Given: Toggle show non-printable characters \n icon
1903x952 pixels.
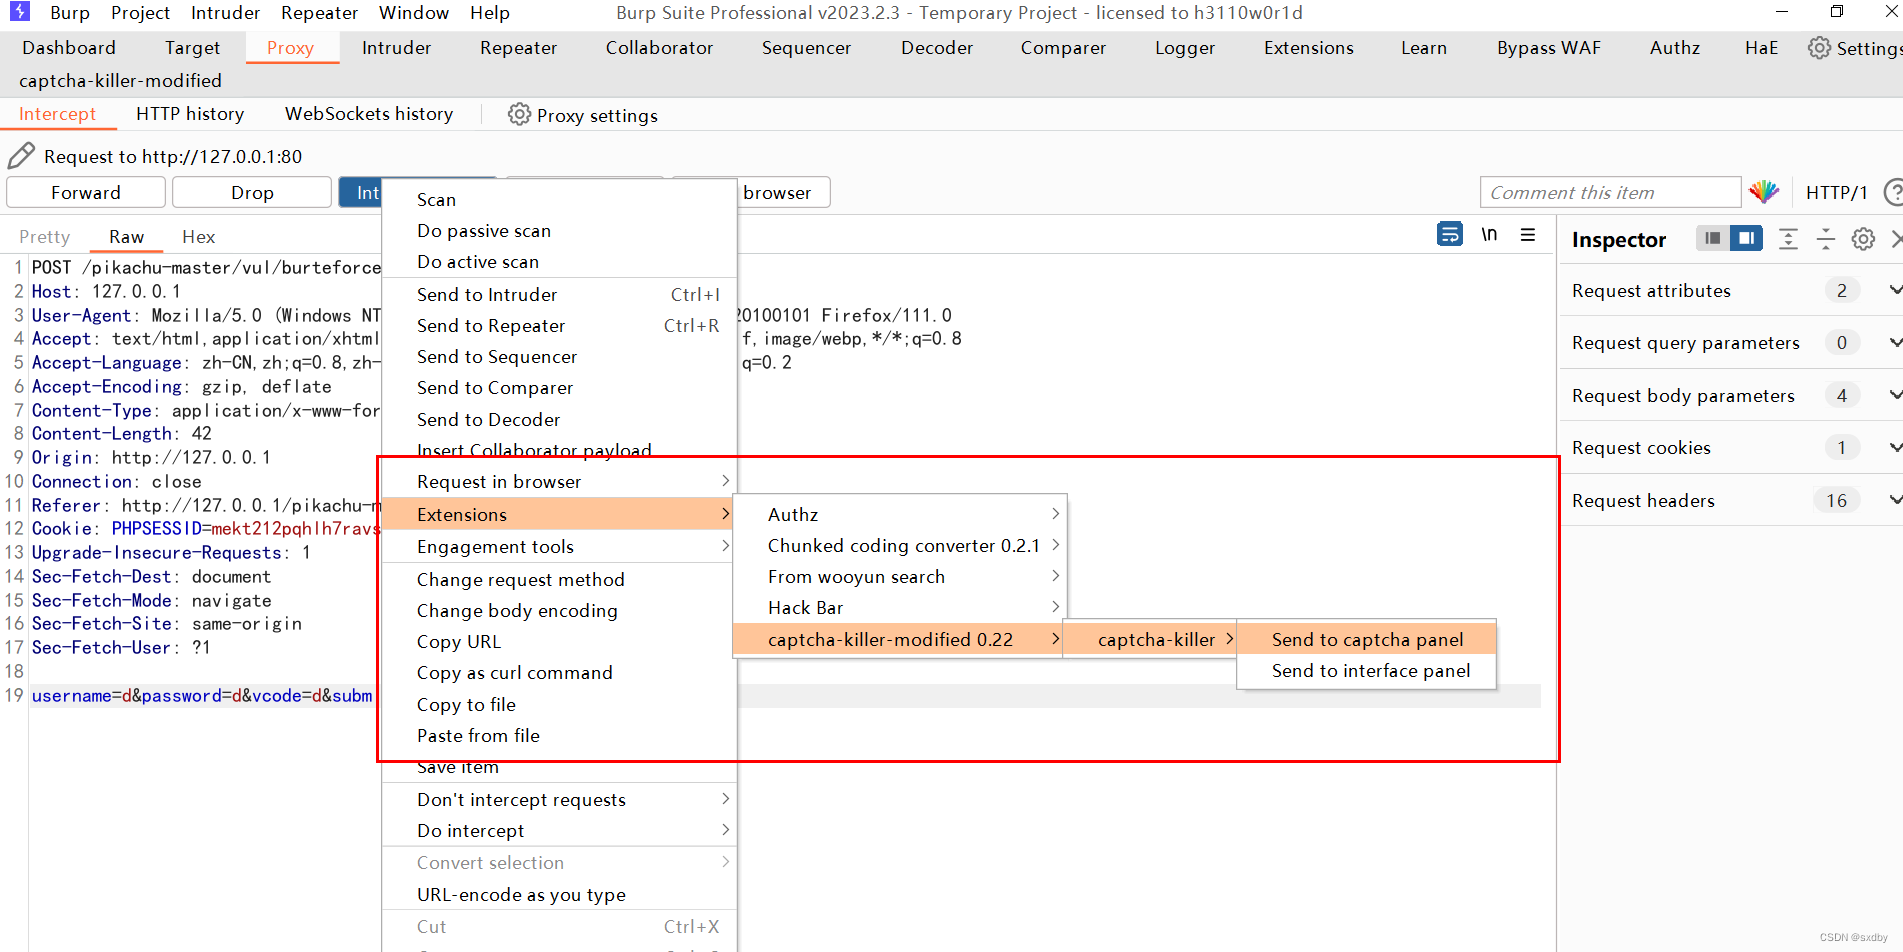Looking at the screenshot, I should pyautogui.click(x=1489, y=234).
